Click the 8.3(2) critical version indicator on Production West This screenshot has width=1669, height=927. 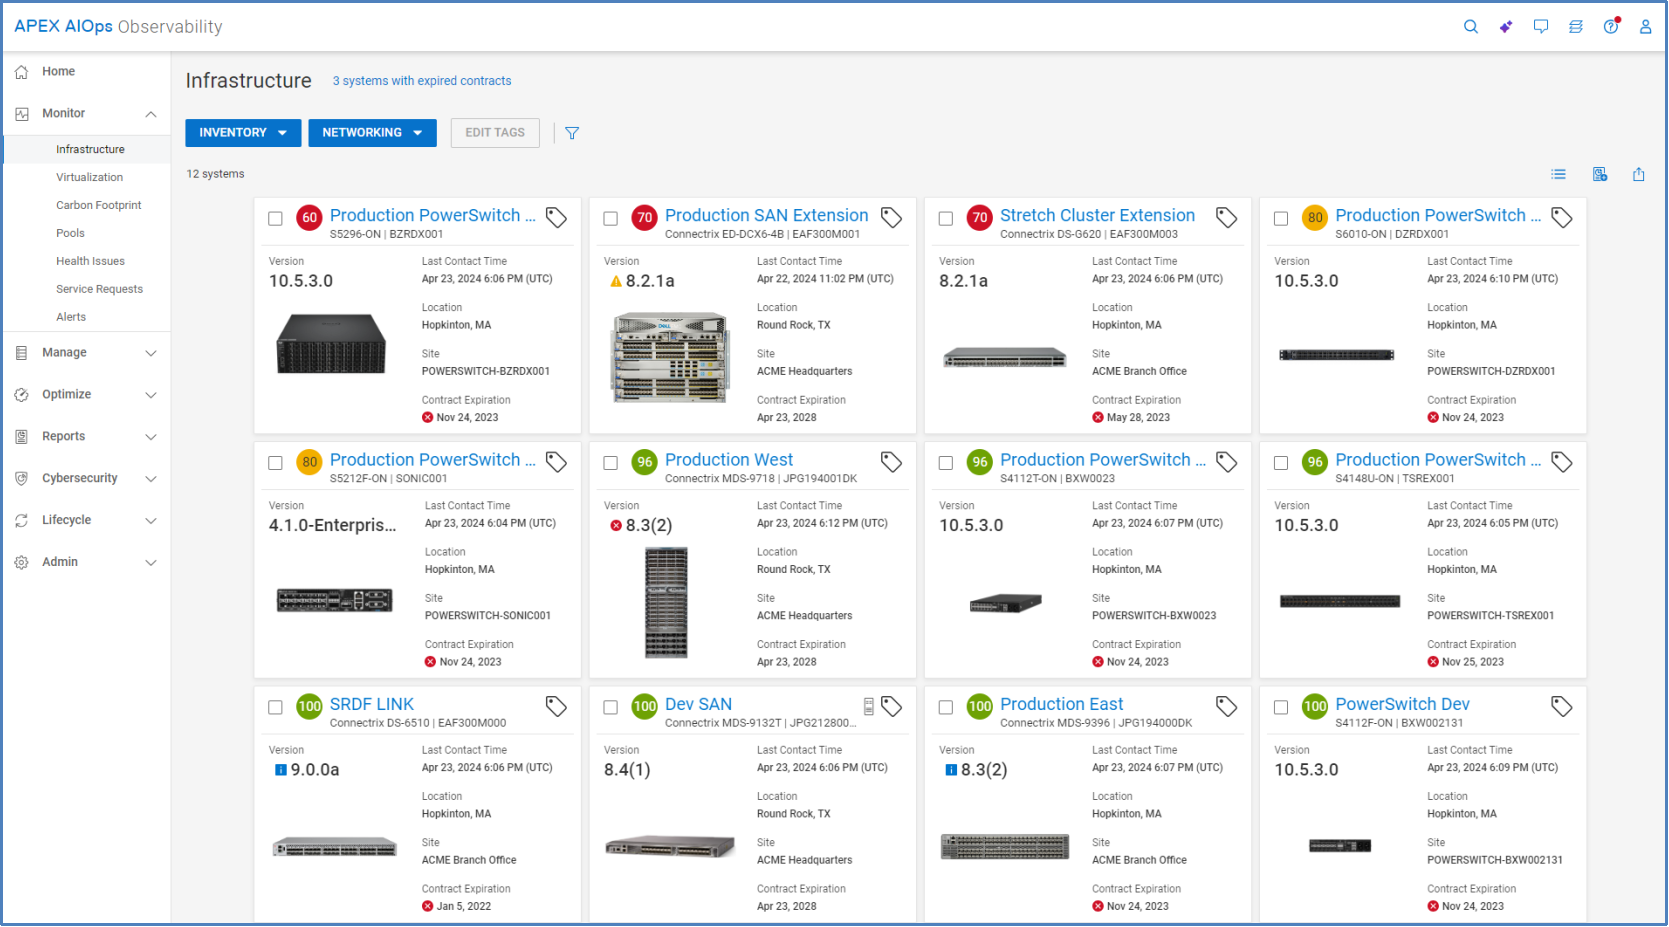616,526
